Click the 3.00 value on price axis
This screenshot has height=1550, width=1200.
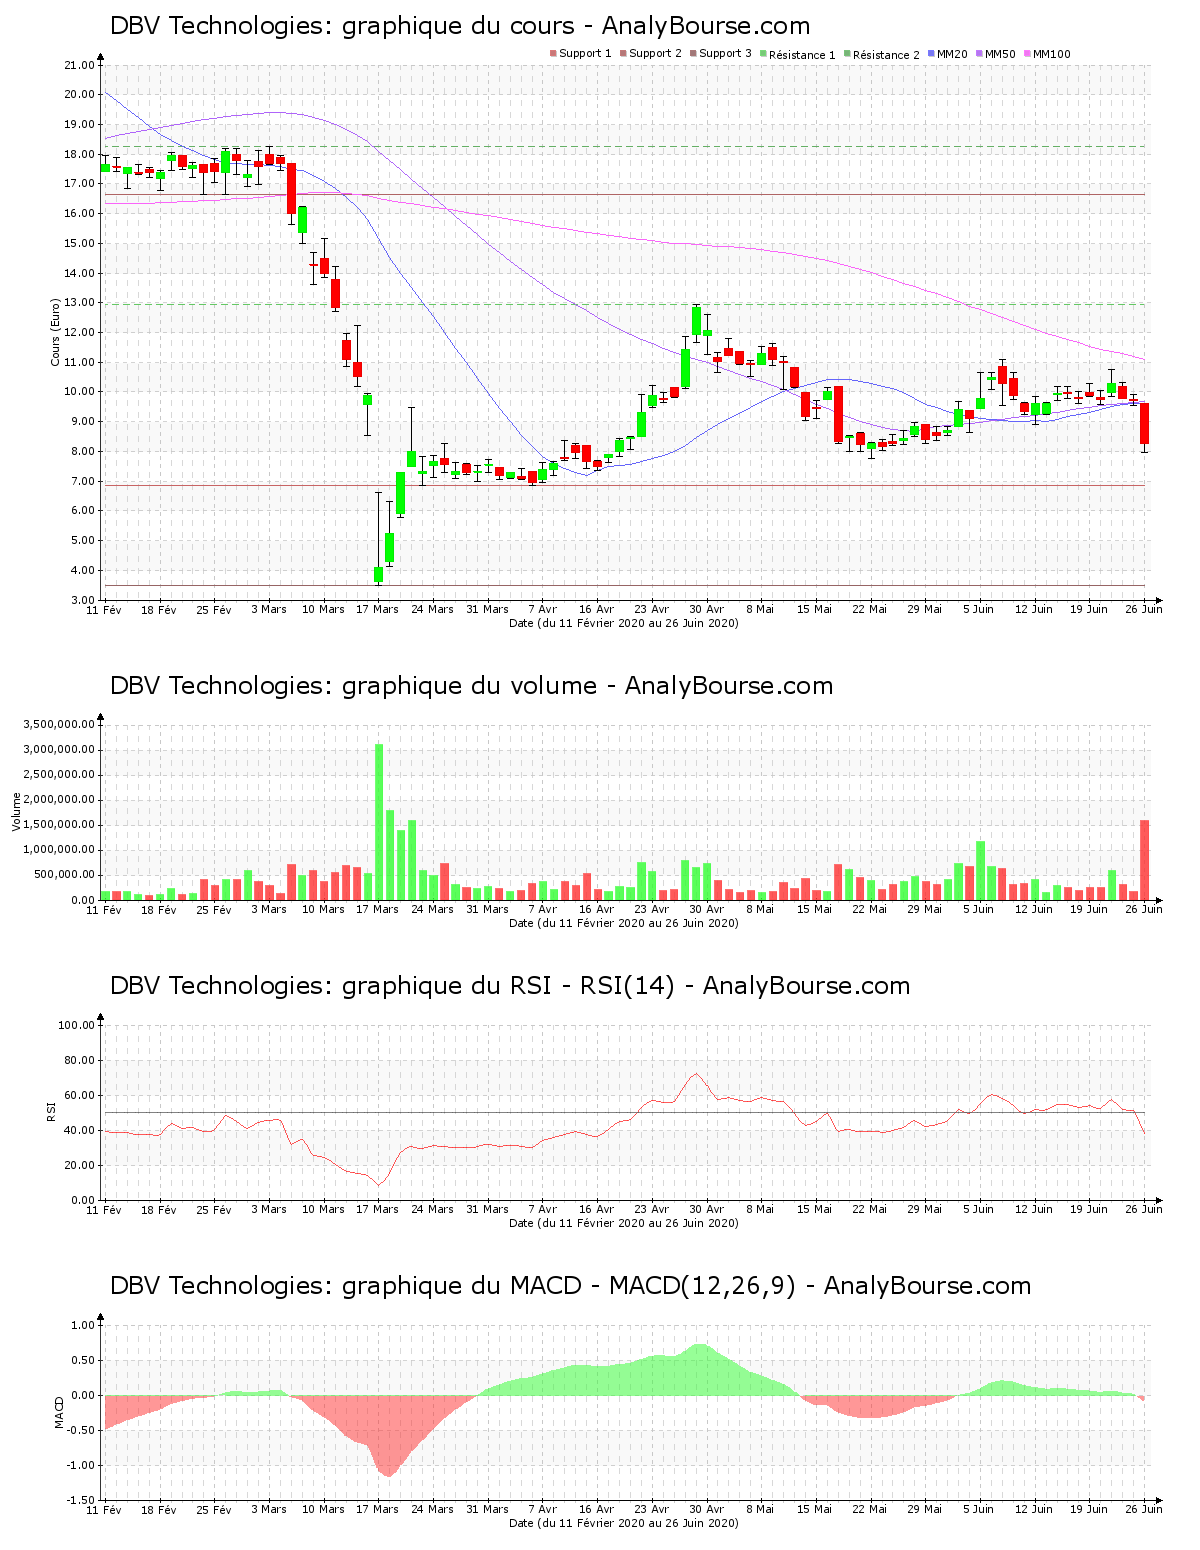(x=82, y=600)
